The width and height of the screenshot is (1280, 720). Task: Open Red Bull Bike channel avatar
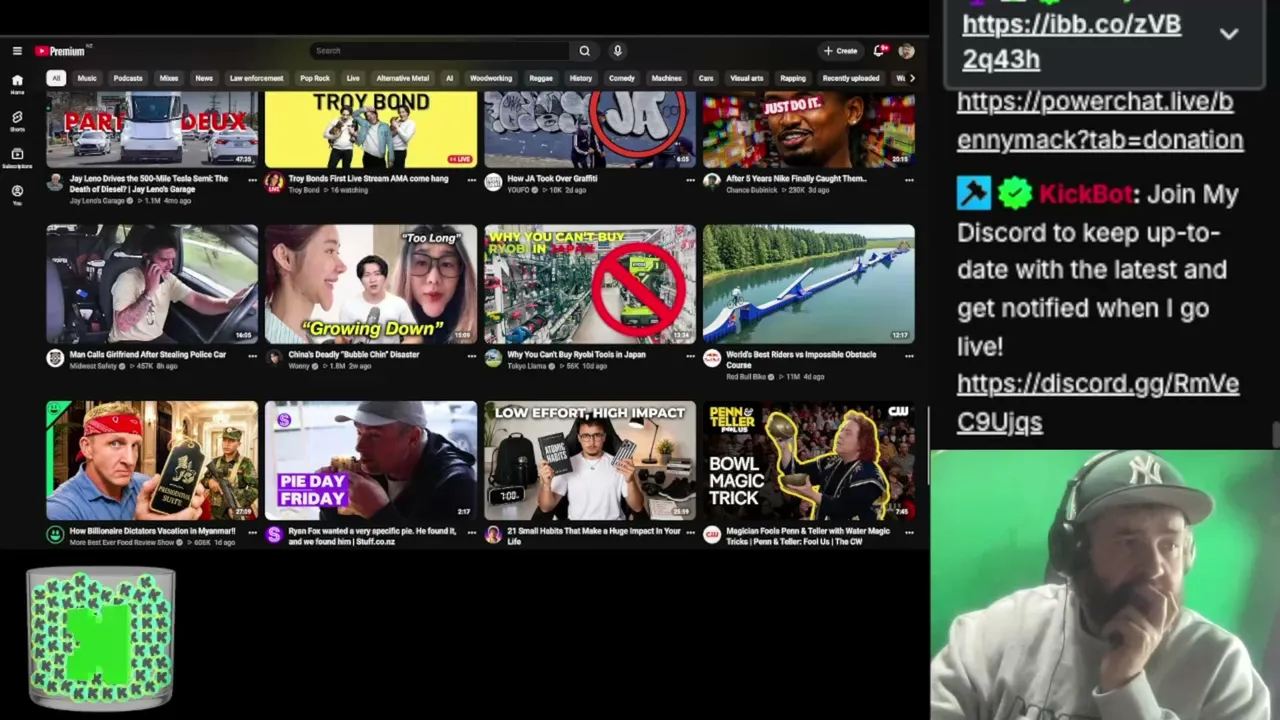click(711, 358)
